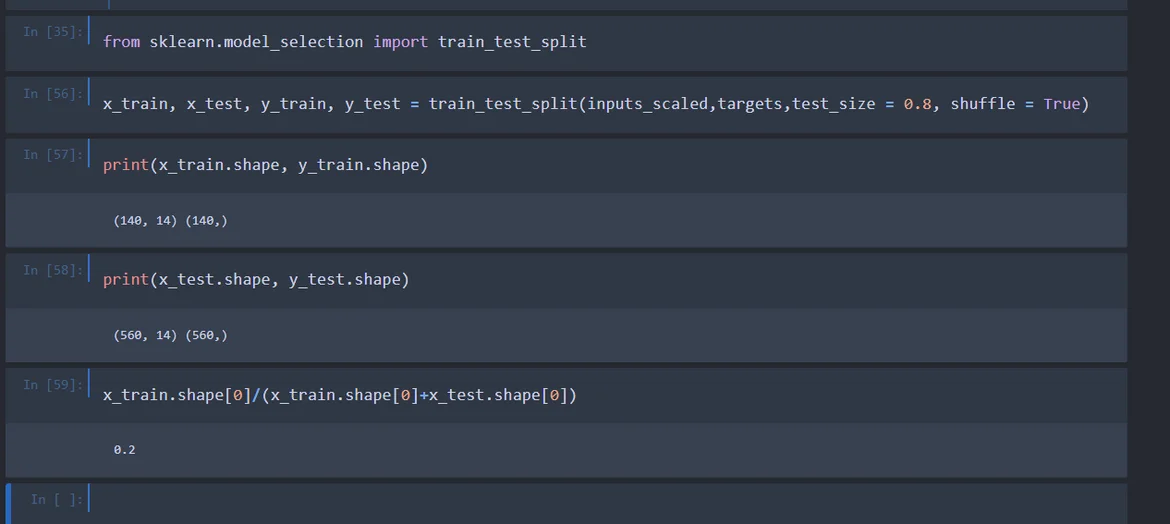This screenshot has width=1170, height=524.
Task: Select cell via In [35] prompt
Action: [53, 32]
